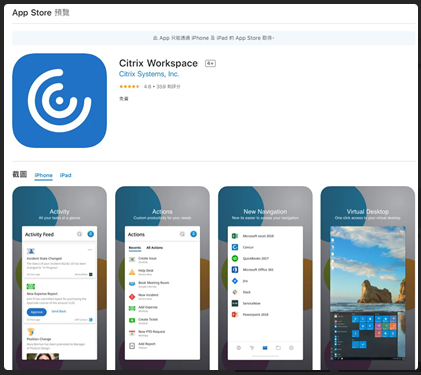Screen dimensions: 421x375
Task: Click the highlighted blue bottom navigation icon
Action: coord(265,348)
